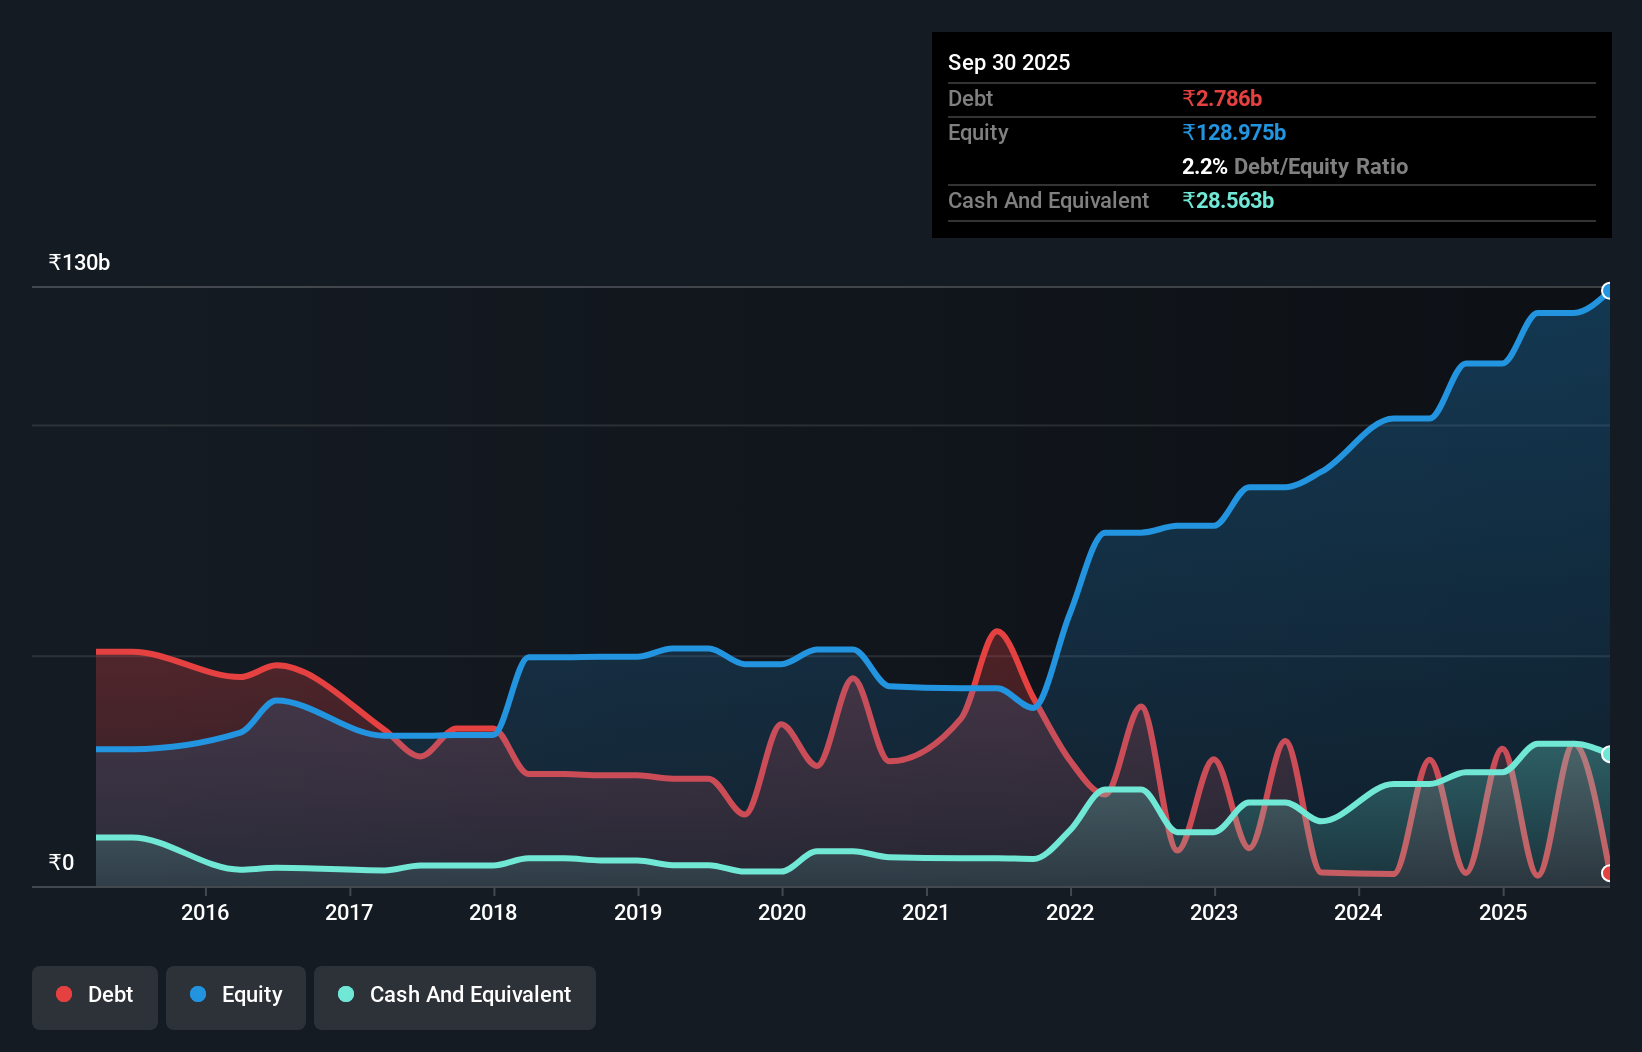The image size is (1642, 1052).
Task: Click the Equity row label in tooltip
Action: [978, 132]
